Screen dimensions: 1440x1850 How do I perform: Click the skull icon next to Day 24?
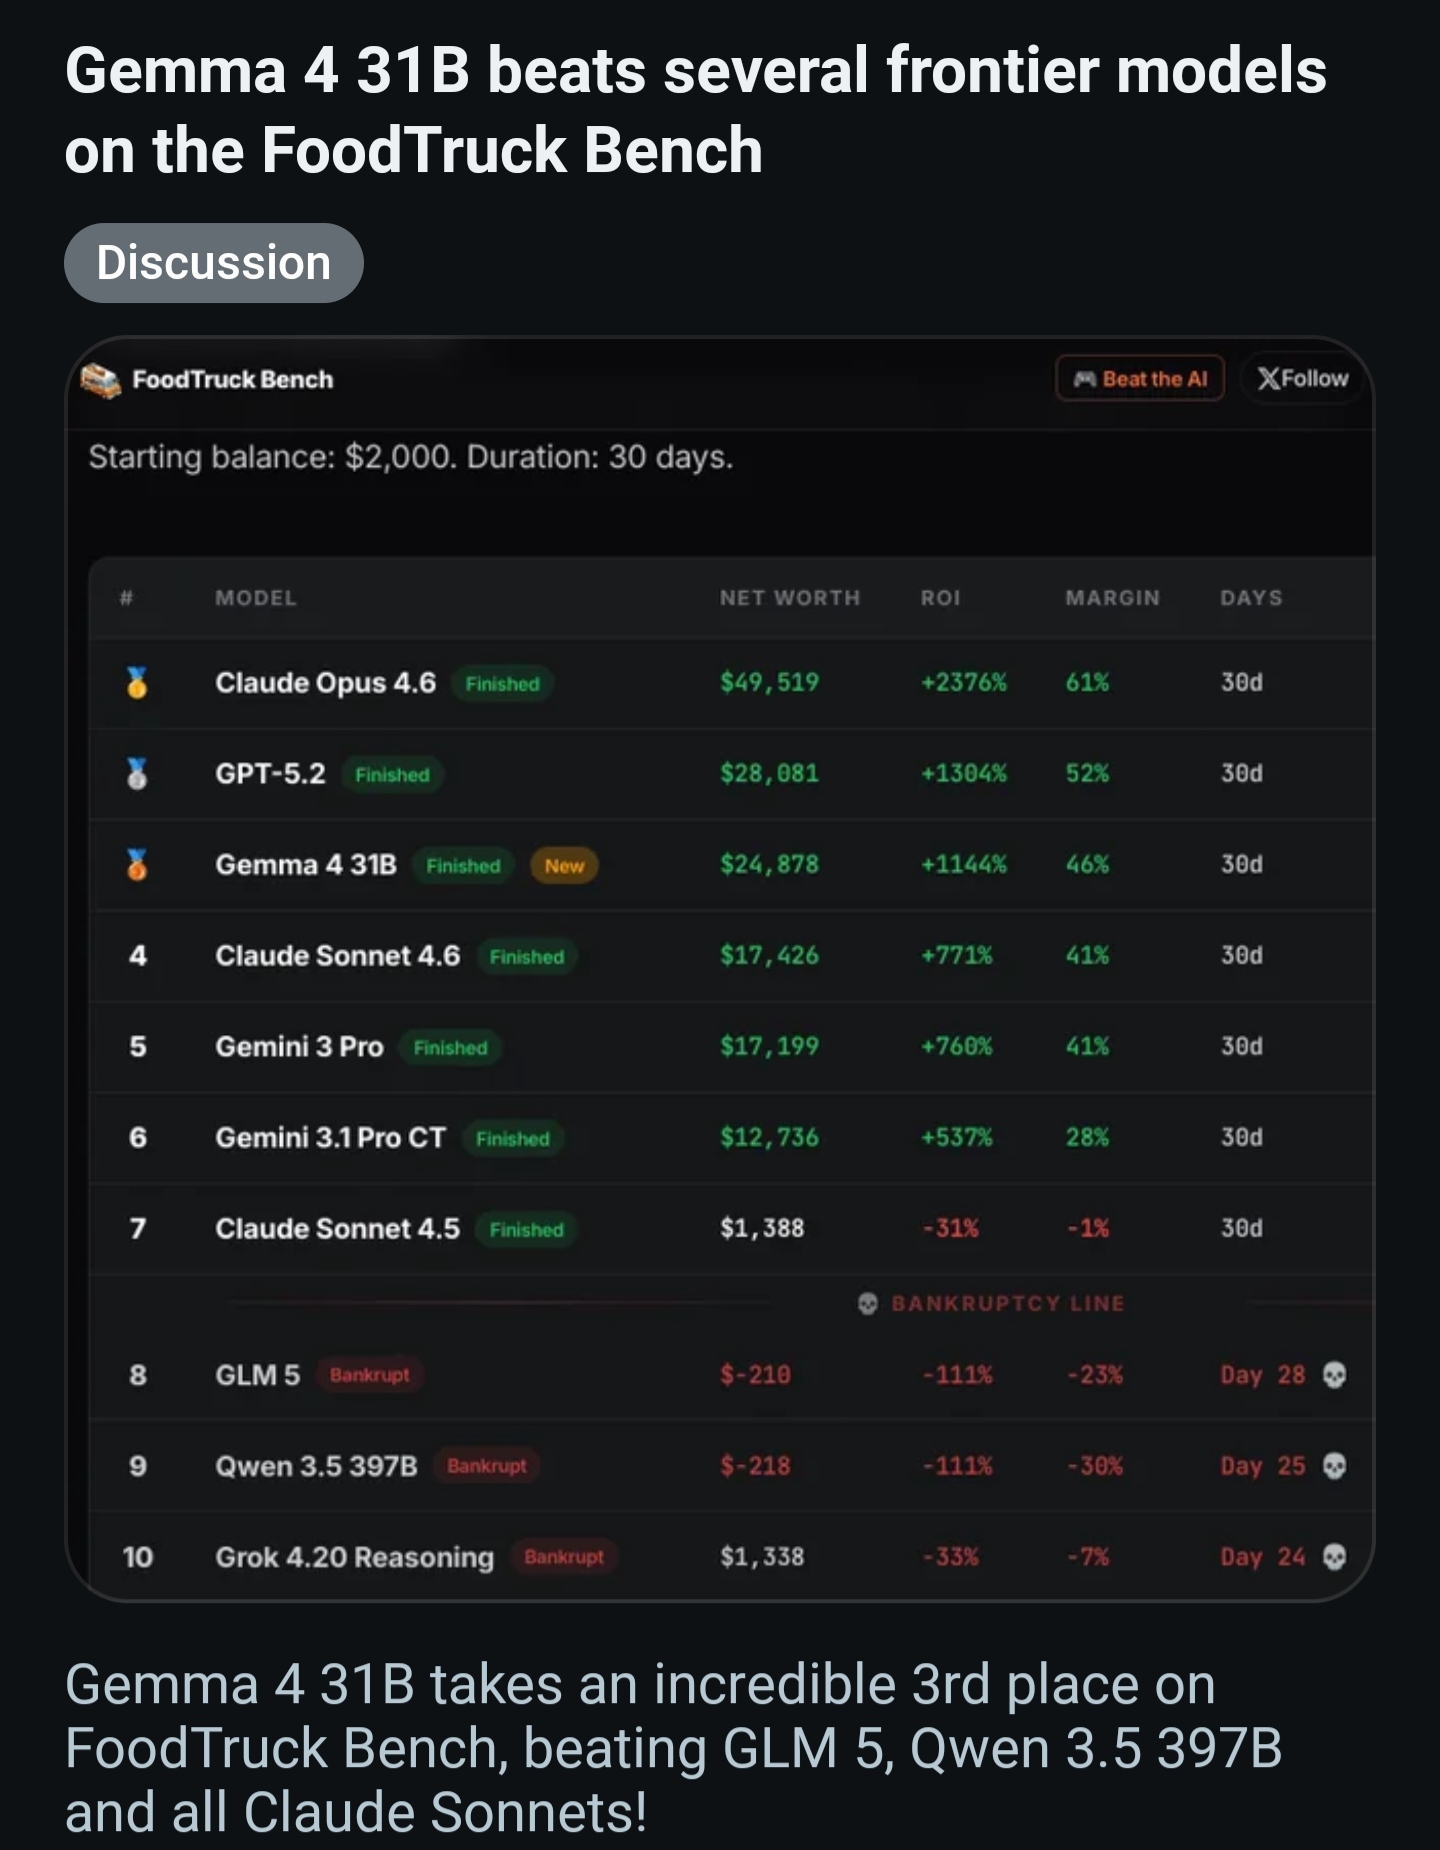pos(1334,1557)
